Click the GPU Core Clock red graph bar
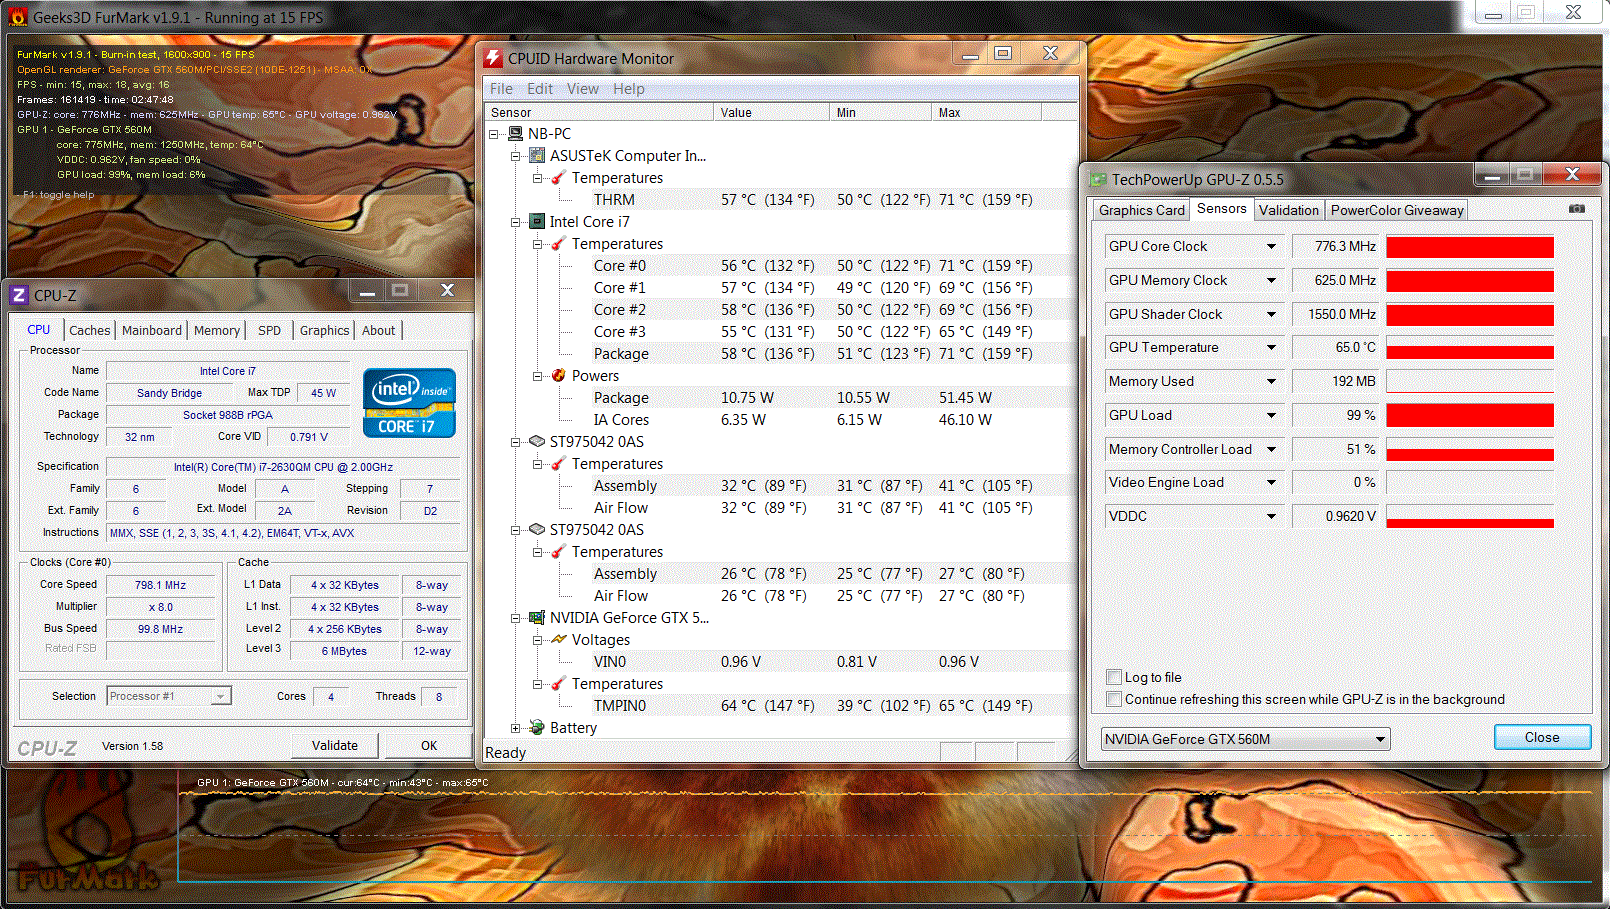The image size is (1610, 909). click(1470, 247)
